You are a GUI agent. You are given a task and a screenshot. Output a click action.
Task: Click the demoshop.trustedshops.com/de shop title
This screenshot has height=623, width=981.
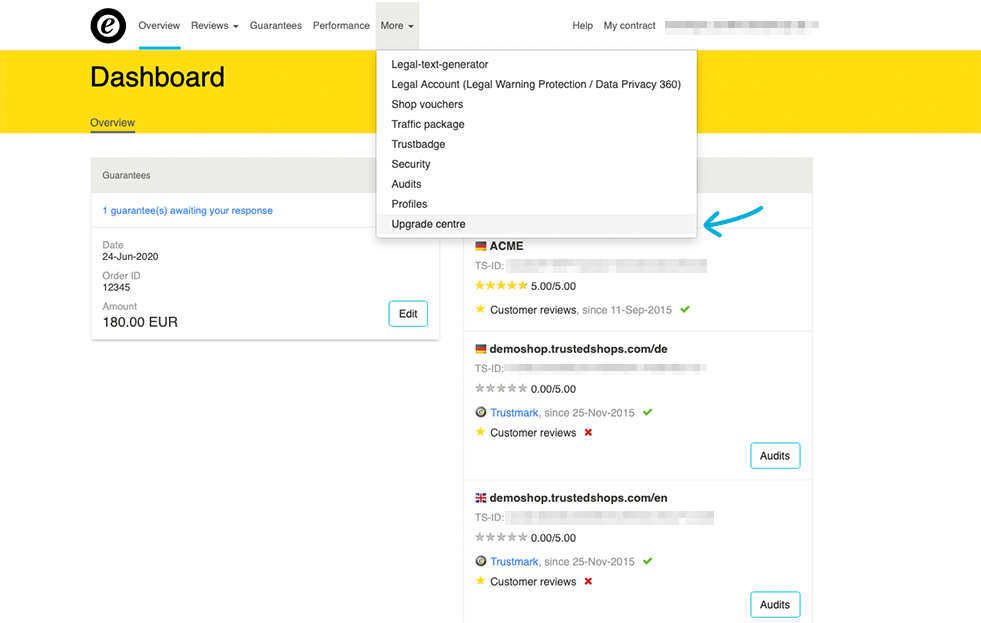click(x=578, y=349)
